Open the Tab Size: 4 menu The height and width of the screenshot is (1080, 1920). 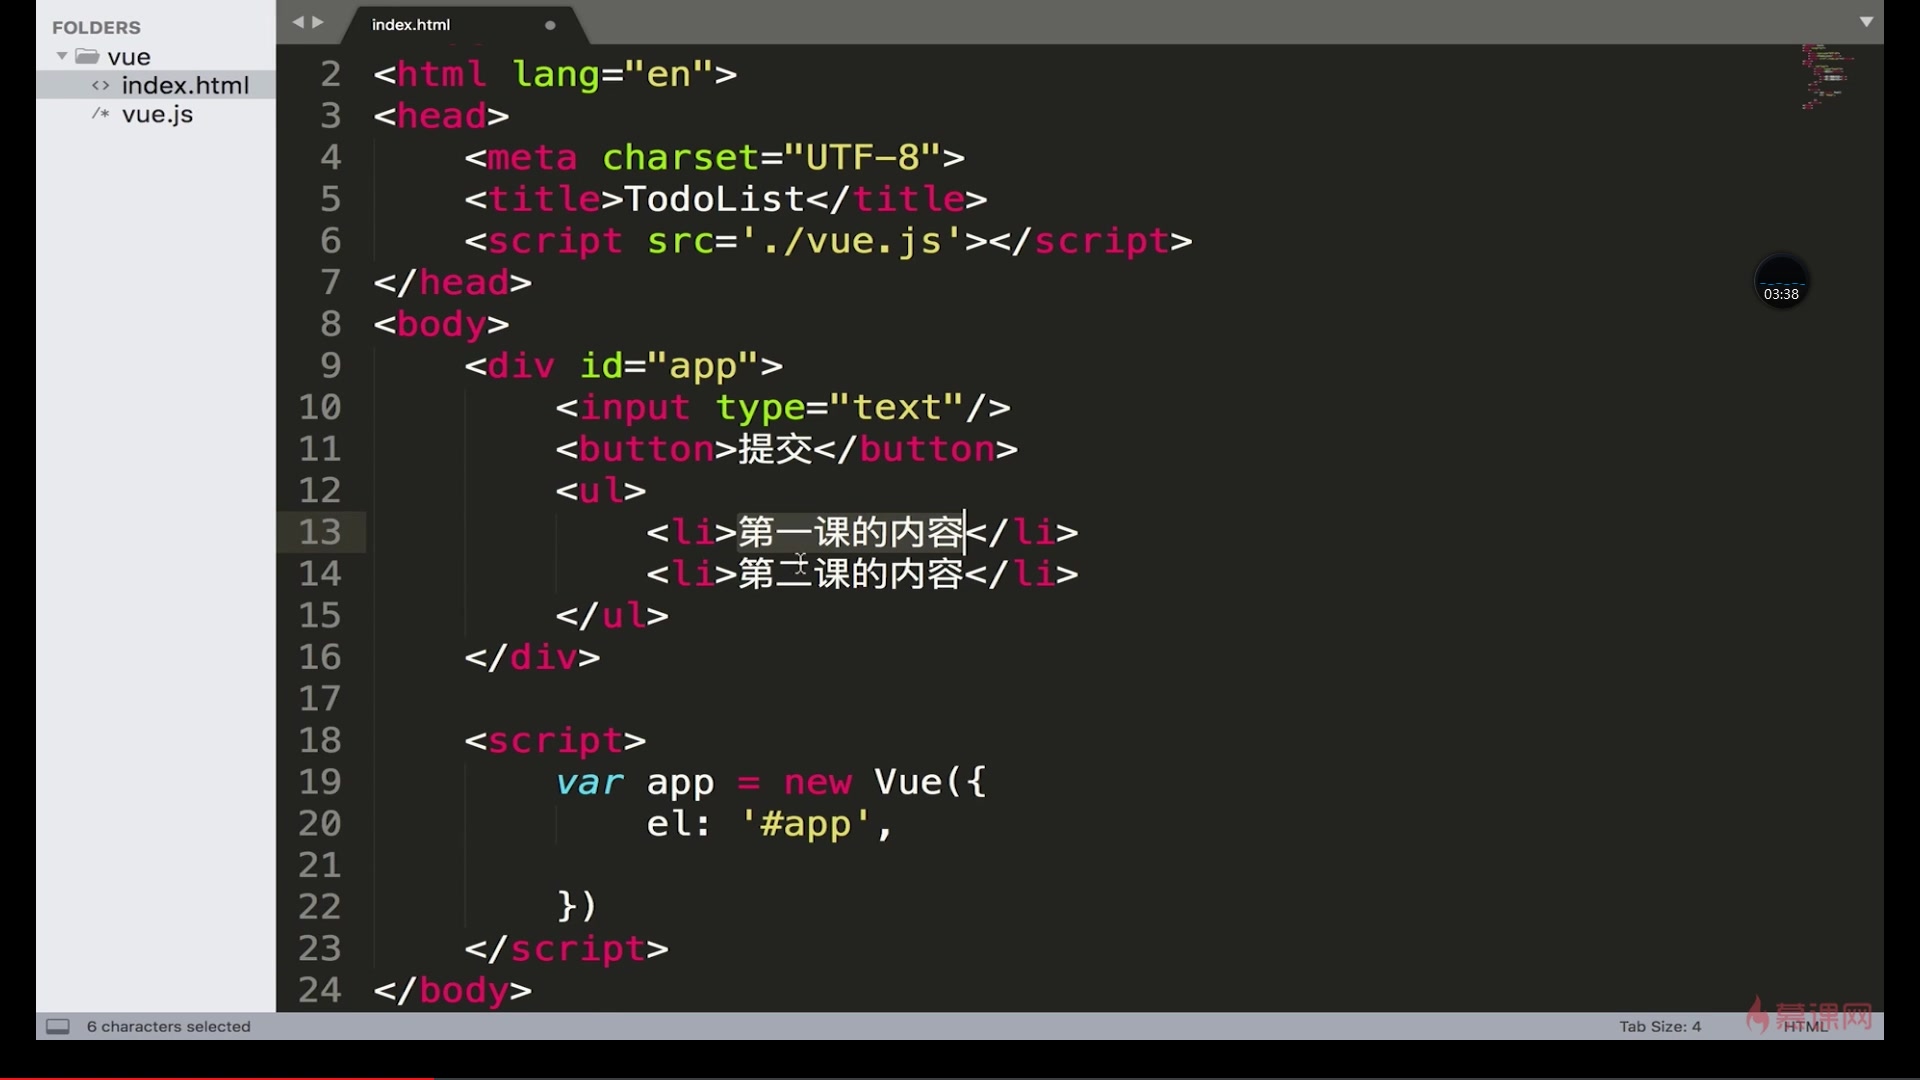click(1660, 1026)
